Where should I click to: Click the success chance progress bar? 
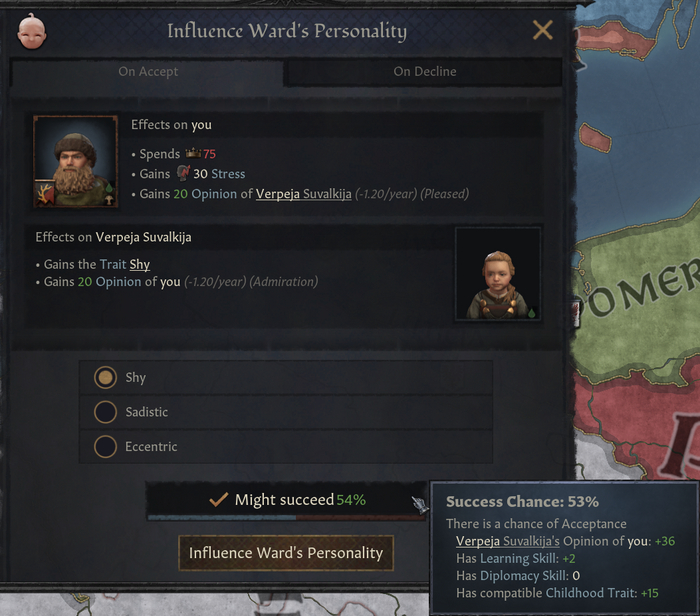click(x=286, y=518)
